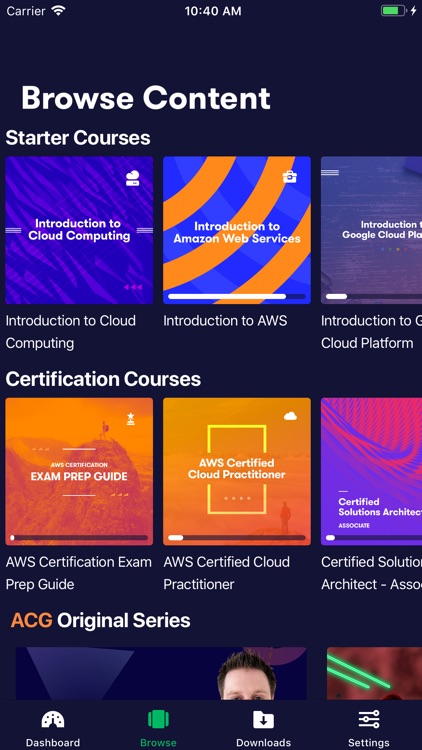Click progress bar on Google Cloud Platform card

click(x=374, y=297)
